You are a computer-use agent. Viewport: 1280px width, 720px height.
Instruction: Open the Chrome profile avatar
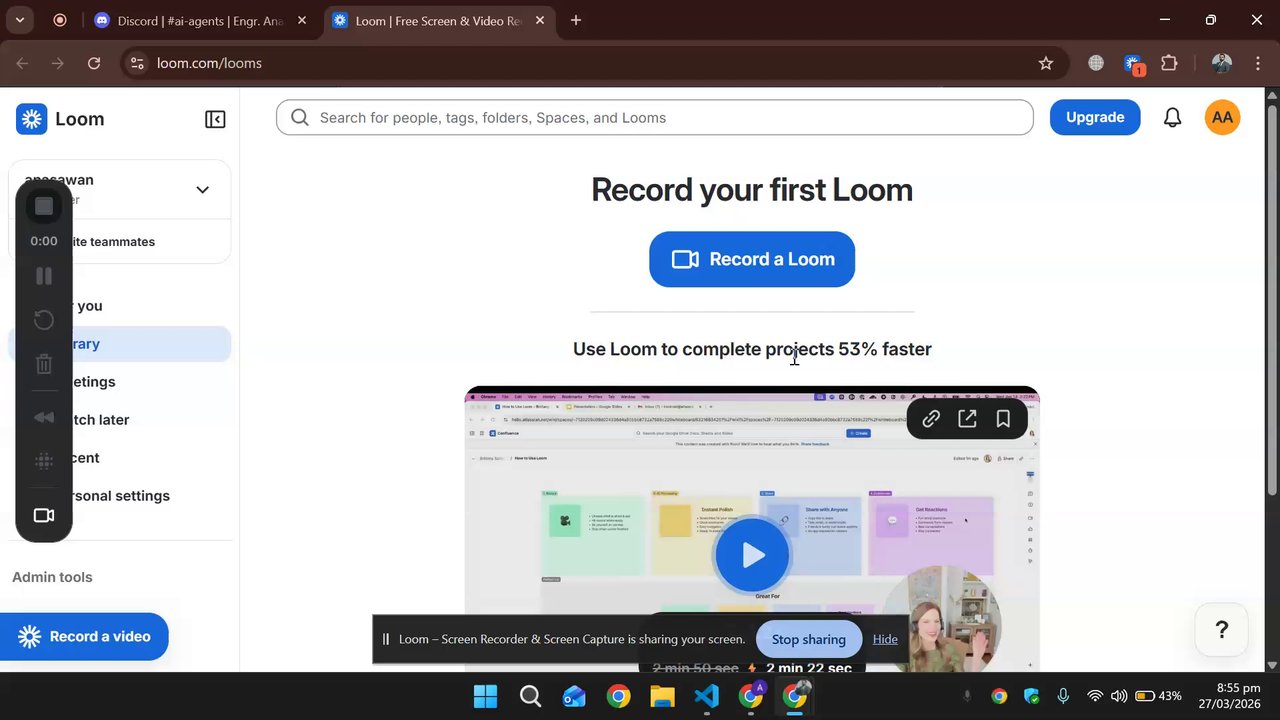coord(1222,63)
